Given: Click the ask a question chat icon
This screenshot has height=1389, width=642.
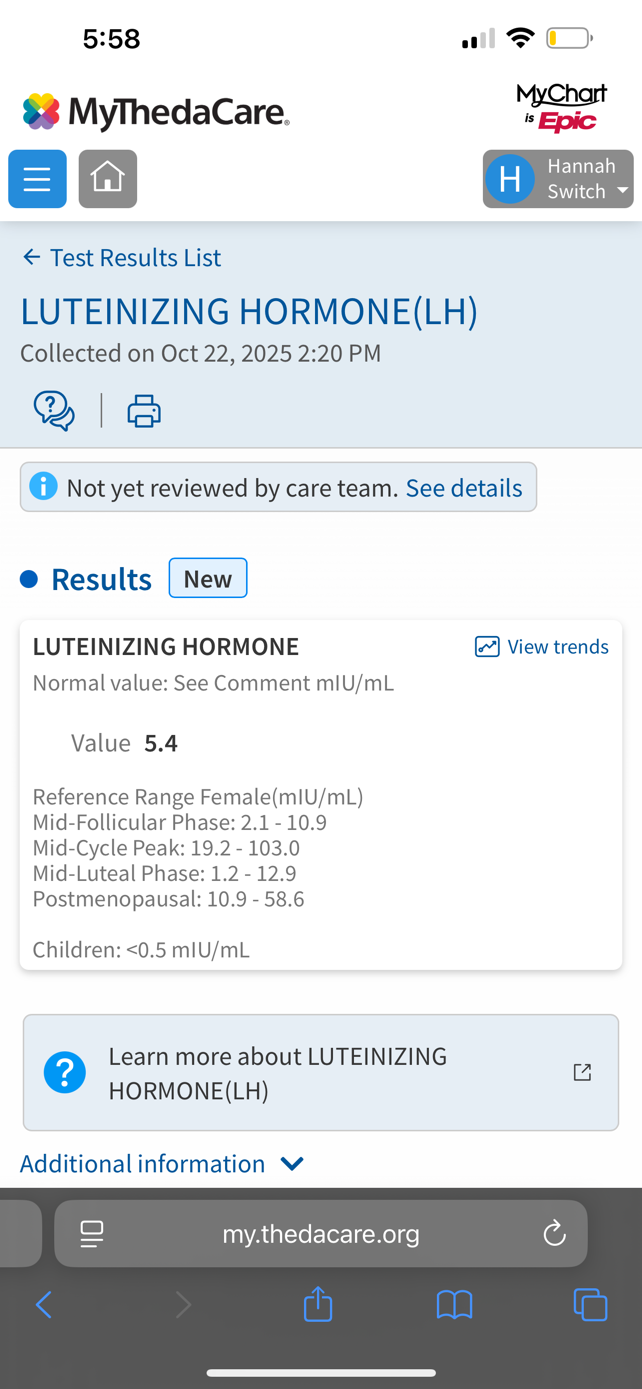Looking at the screenshot, I should [x=54, y=411].
